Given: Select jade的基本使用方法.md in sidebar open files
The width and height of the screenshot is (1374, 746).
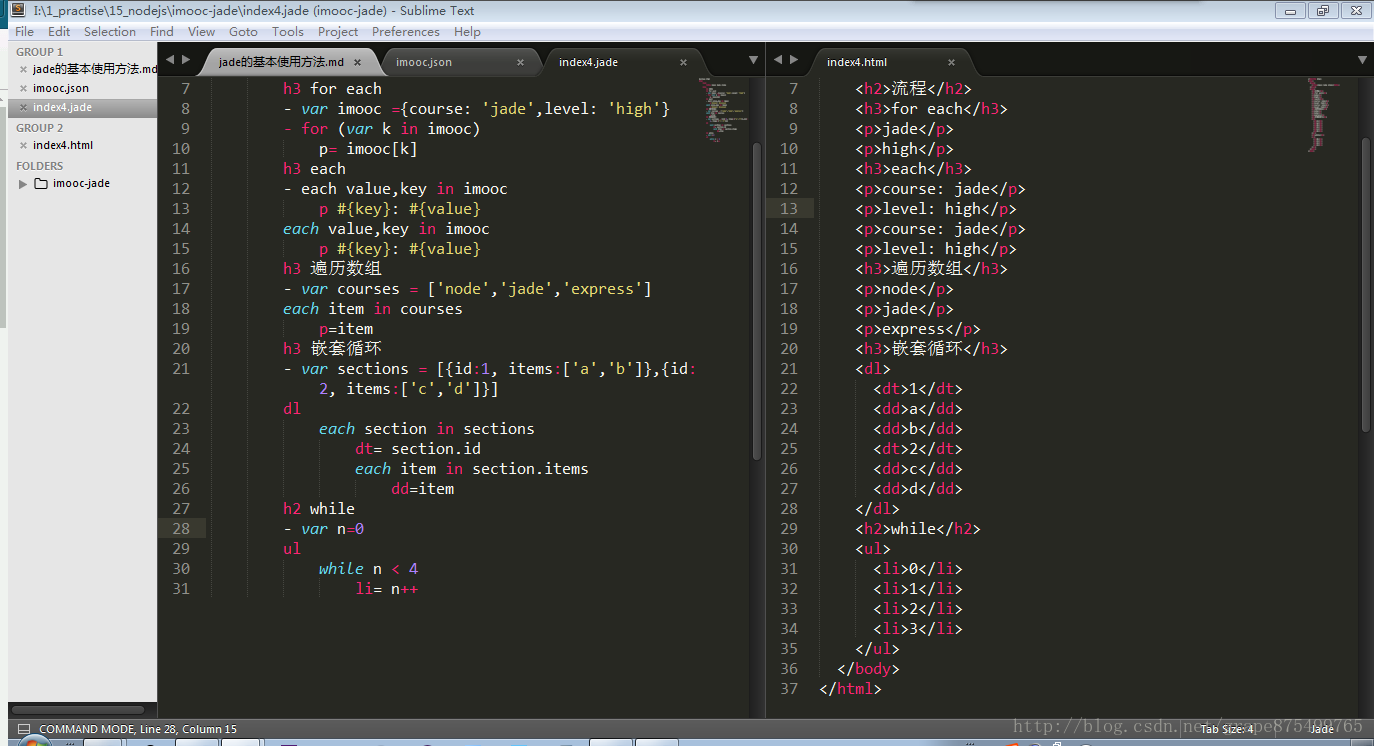Looking at the screenshot, I should point(95,70).
